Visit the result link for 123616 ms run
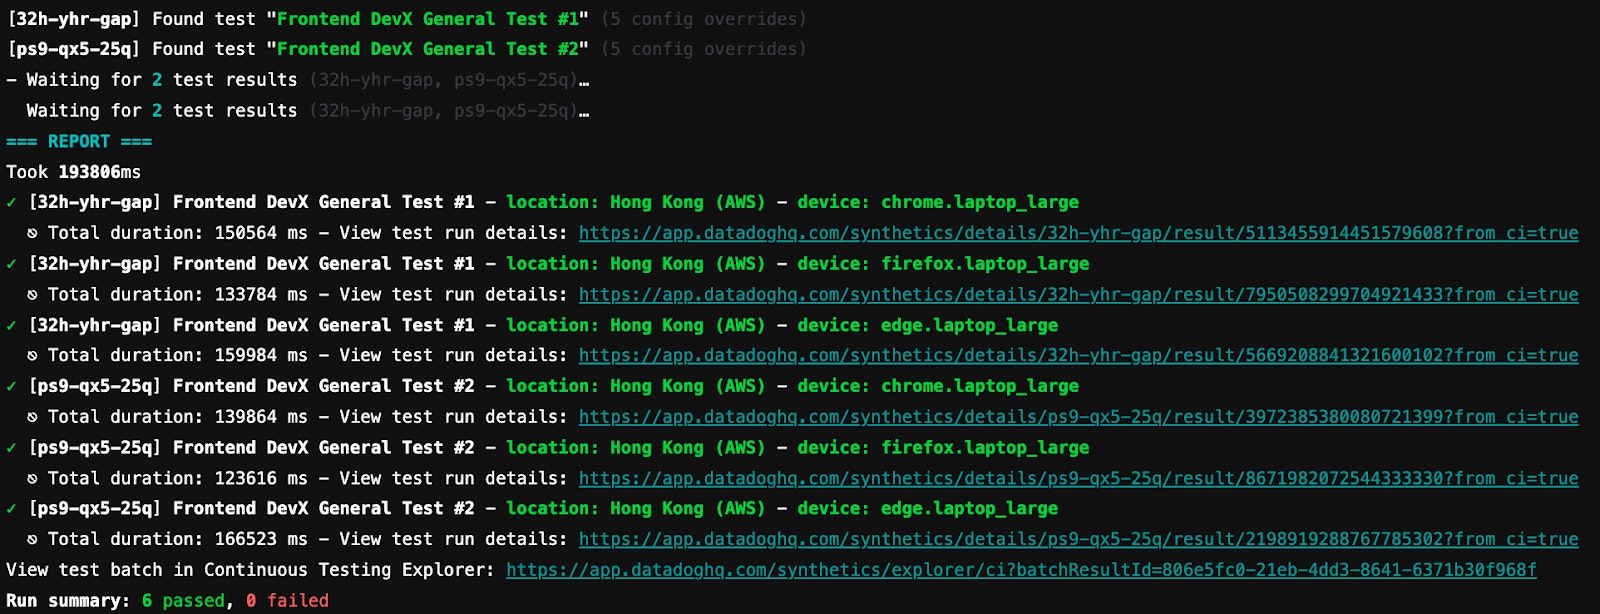The height and width of the screenshot is (614, 1600). [x=1078, y=479]
